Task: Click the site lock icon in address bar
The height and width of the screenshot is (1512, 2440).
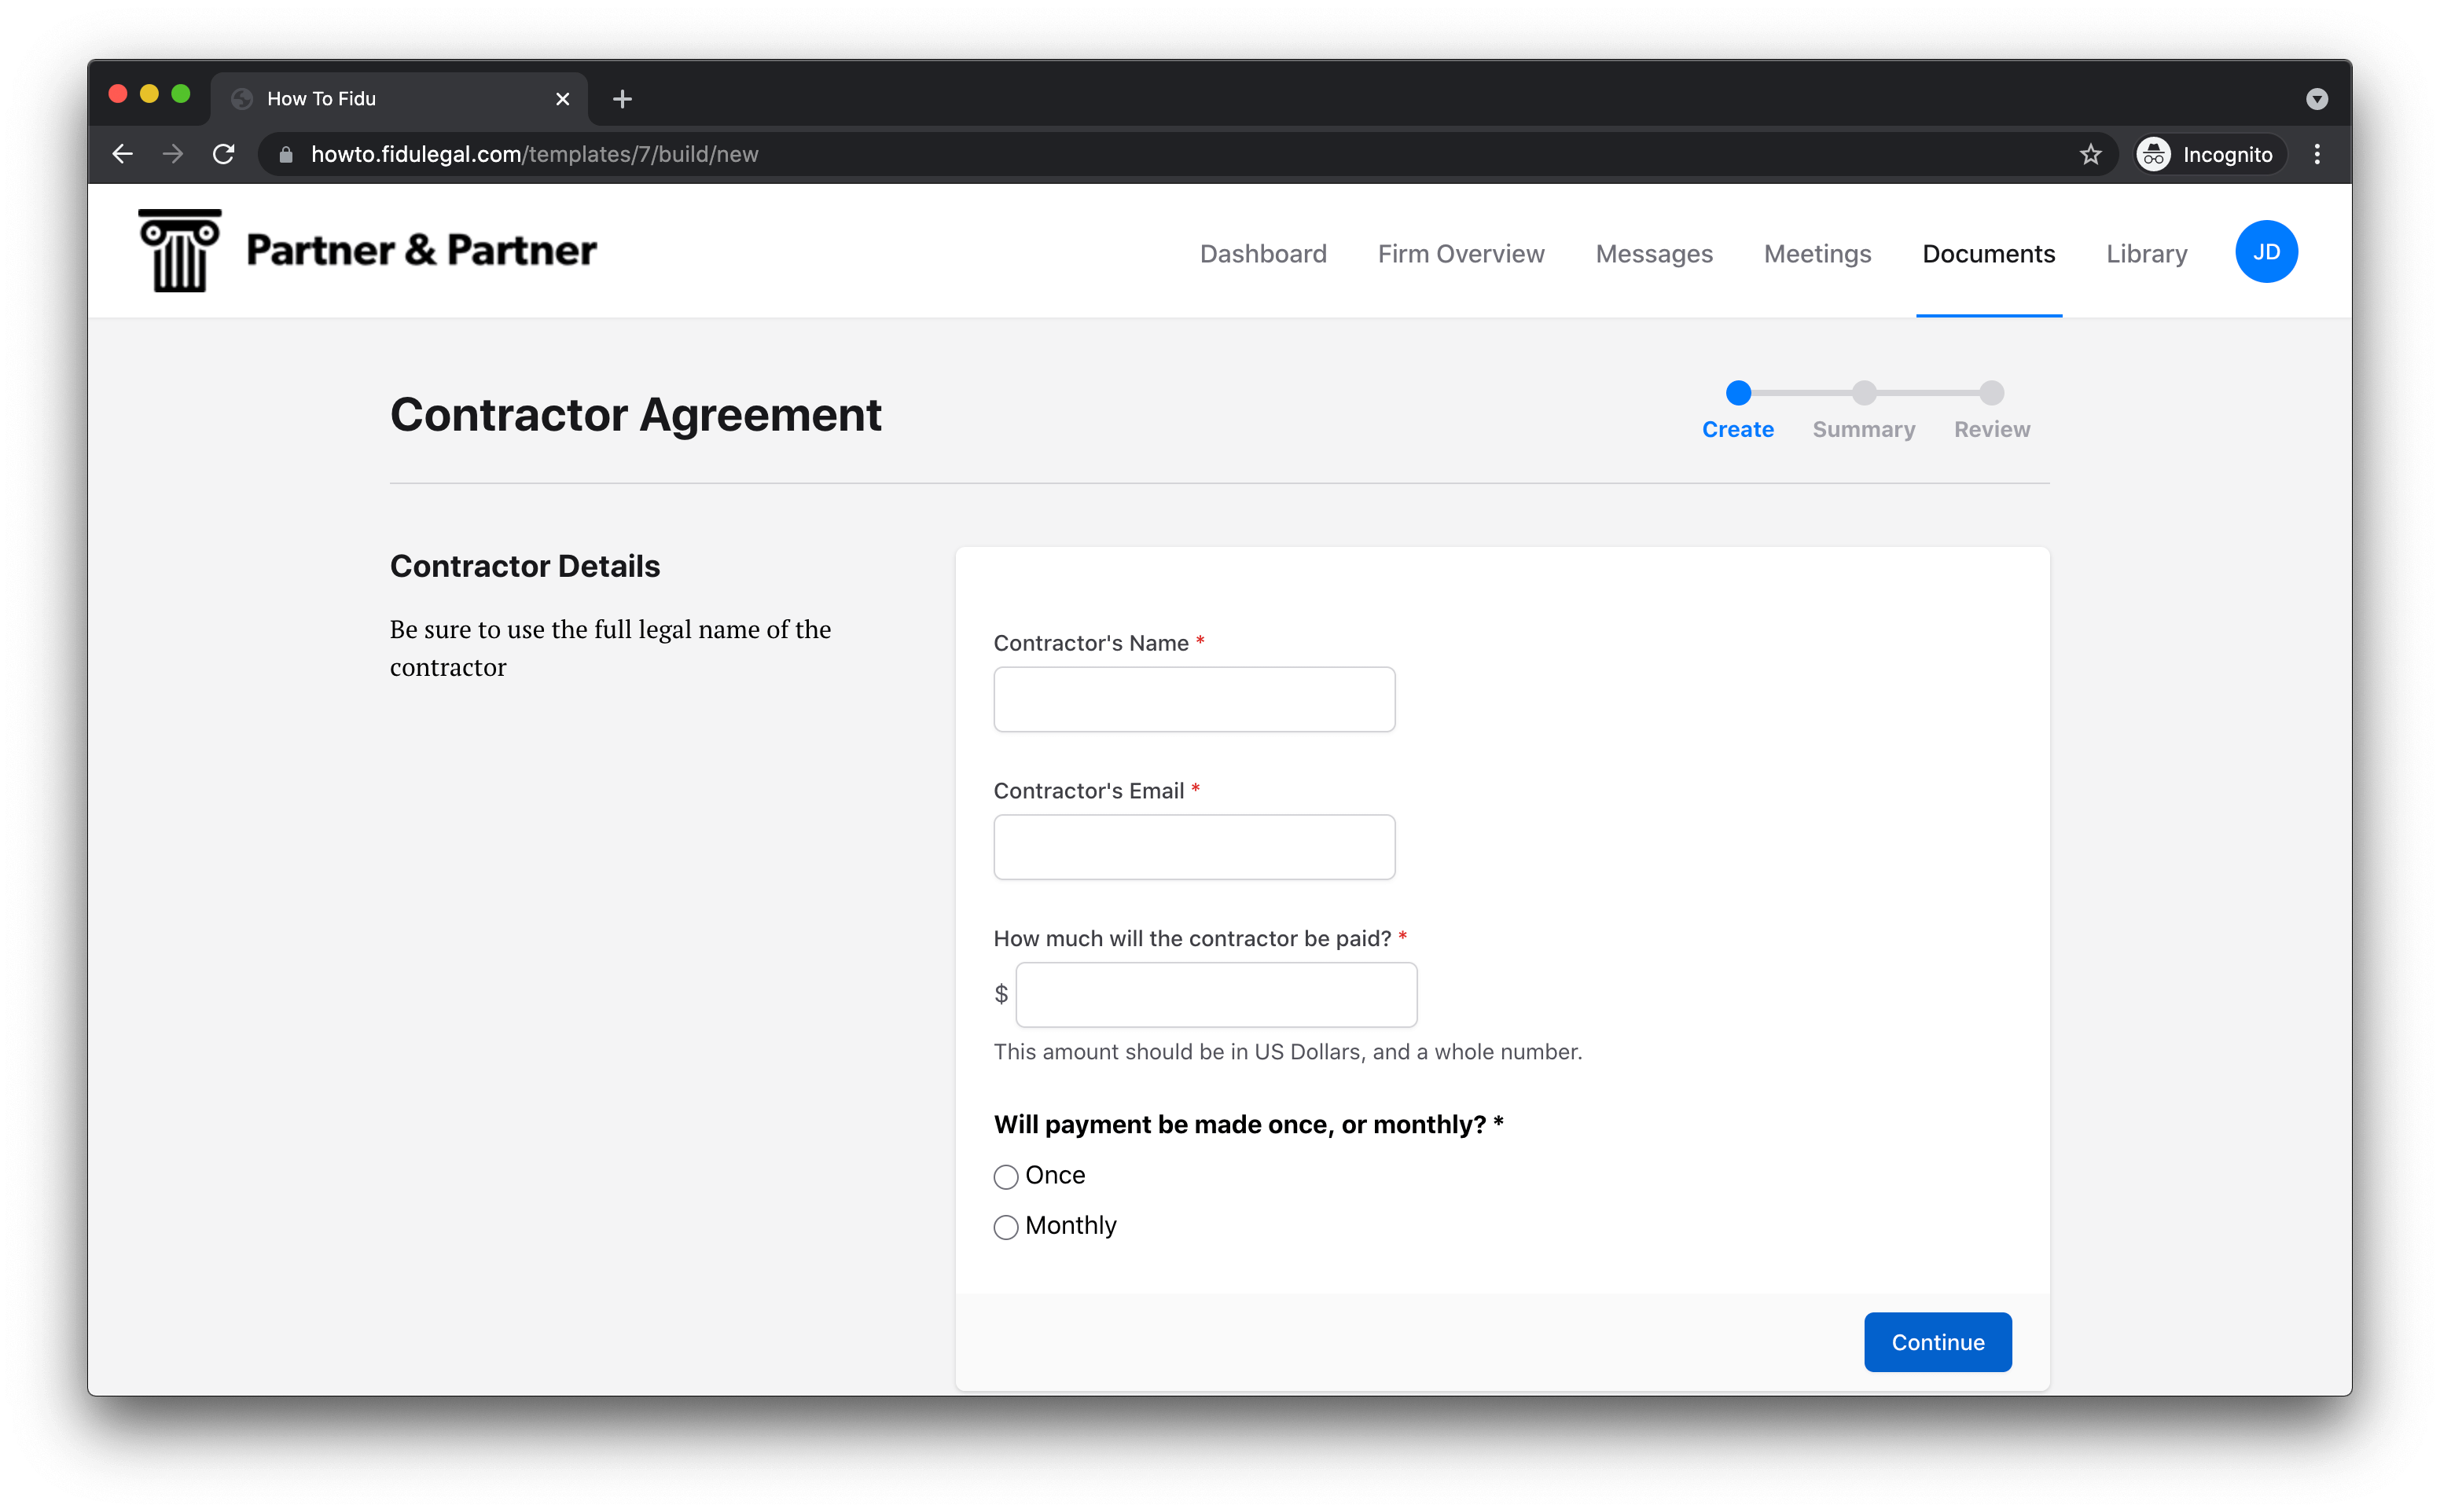Action: (286, 154)
